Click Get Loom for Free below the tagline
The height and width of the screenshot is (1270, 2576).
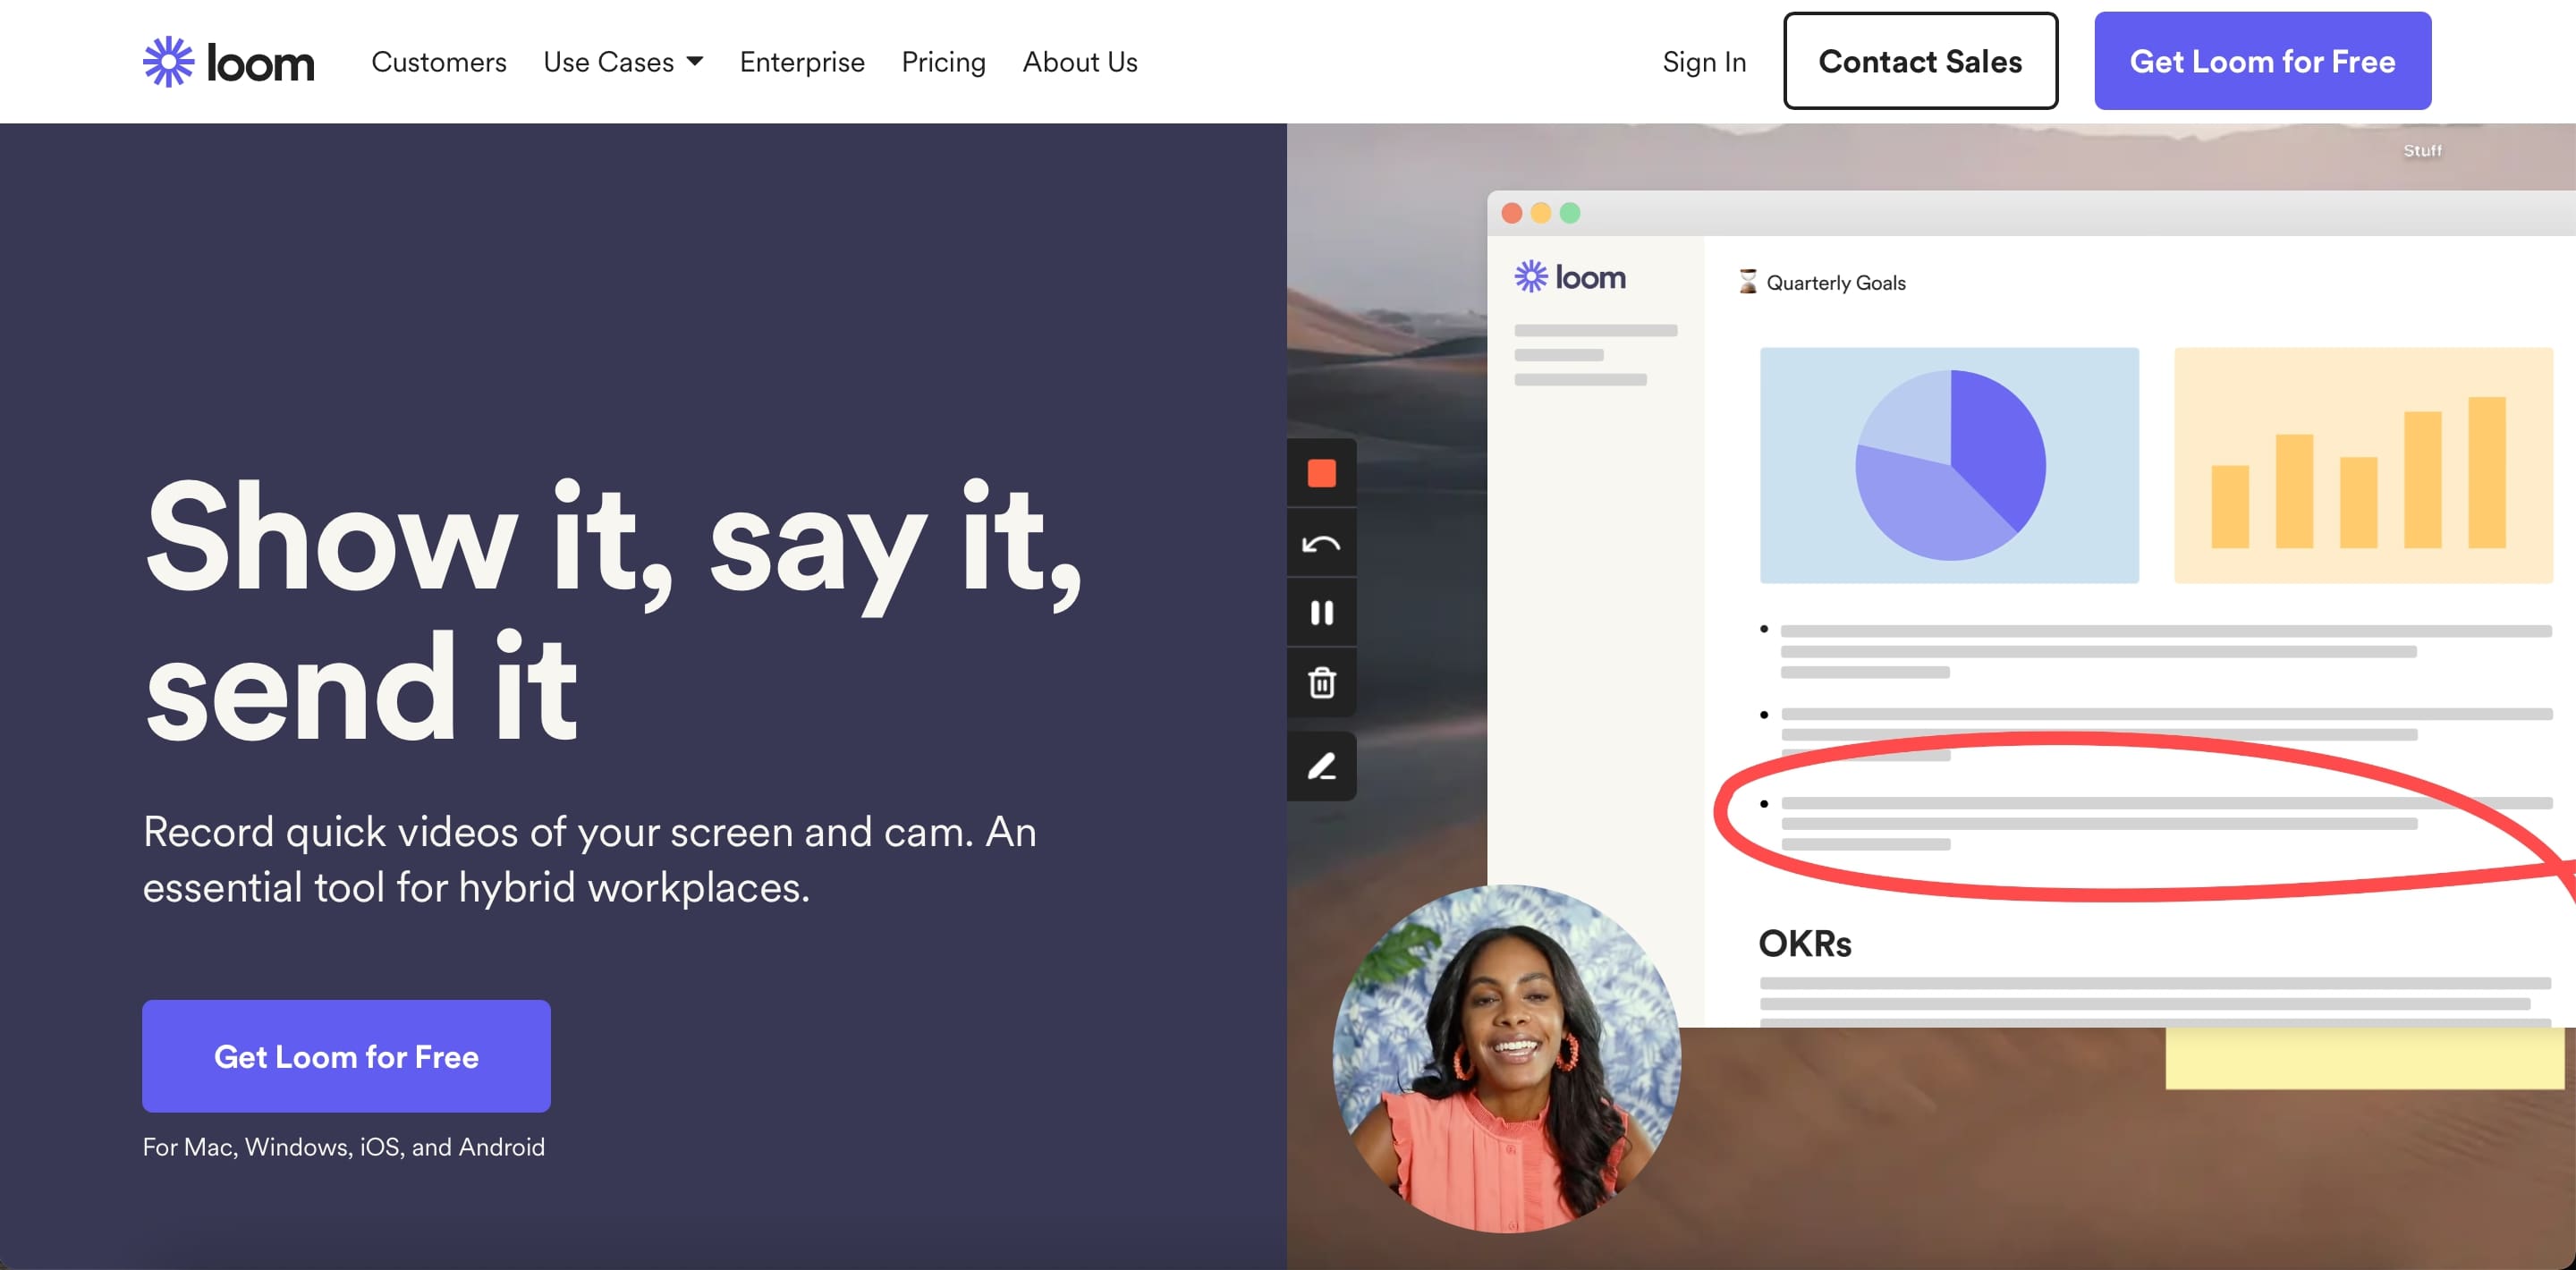(x=346, y=1056)
